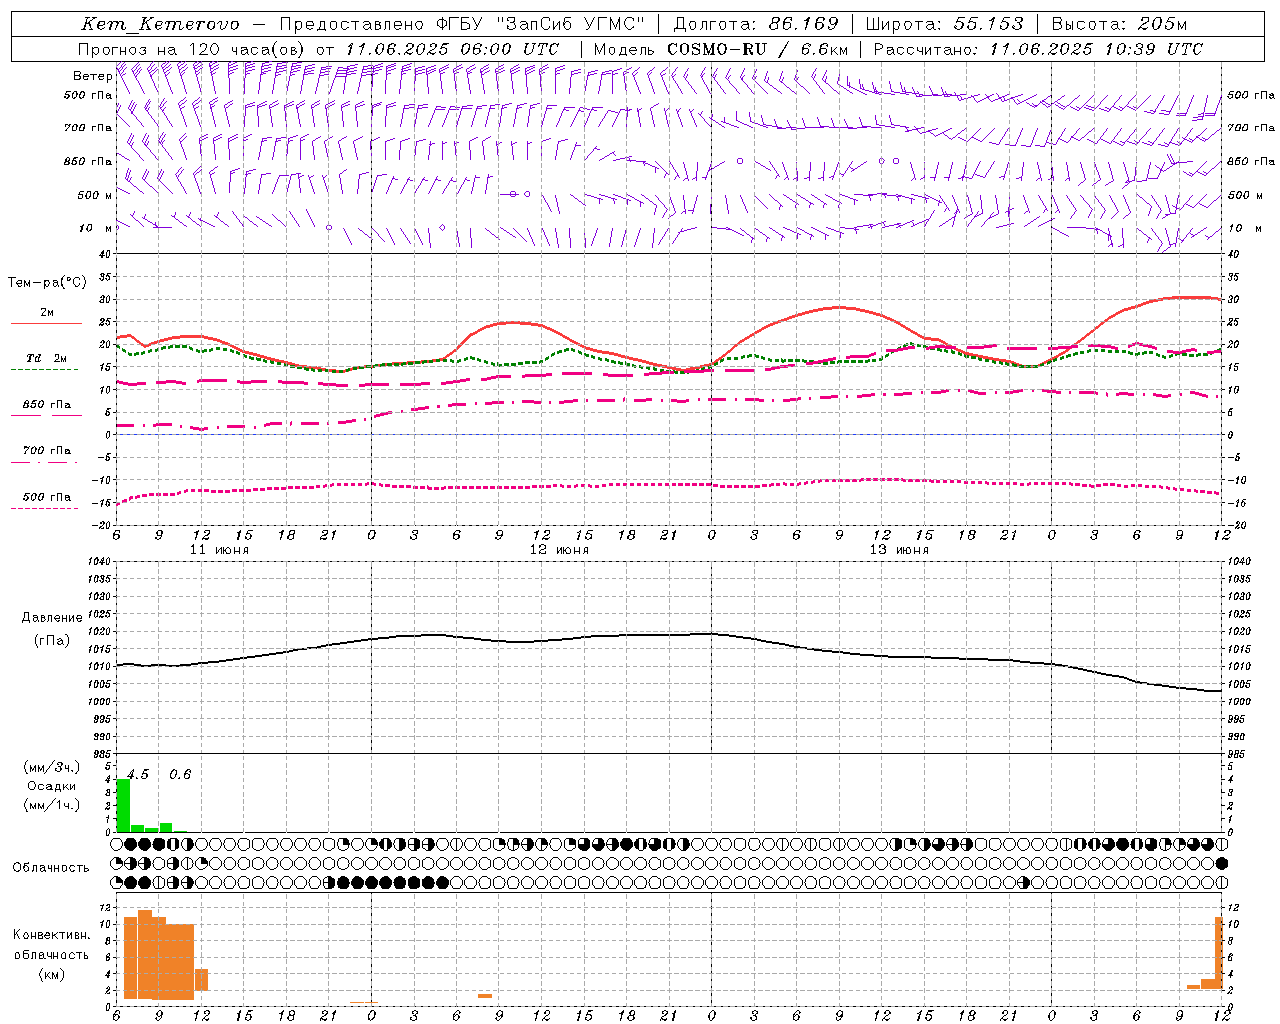Click the 11 июня date label

tap(219, 550)
